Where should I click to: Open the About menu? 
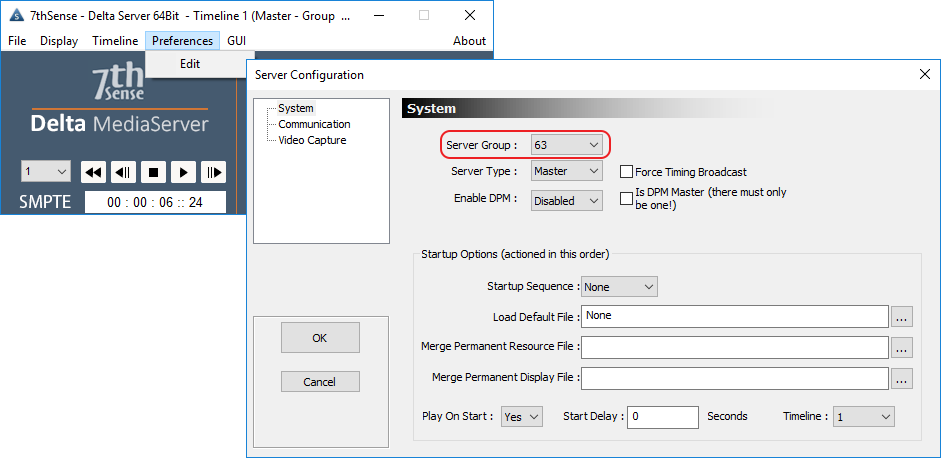click(x=469, y=41)
